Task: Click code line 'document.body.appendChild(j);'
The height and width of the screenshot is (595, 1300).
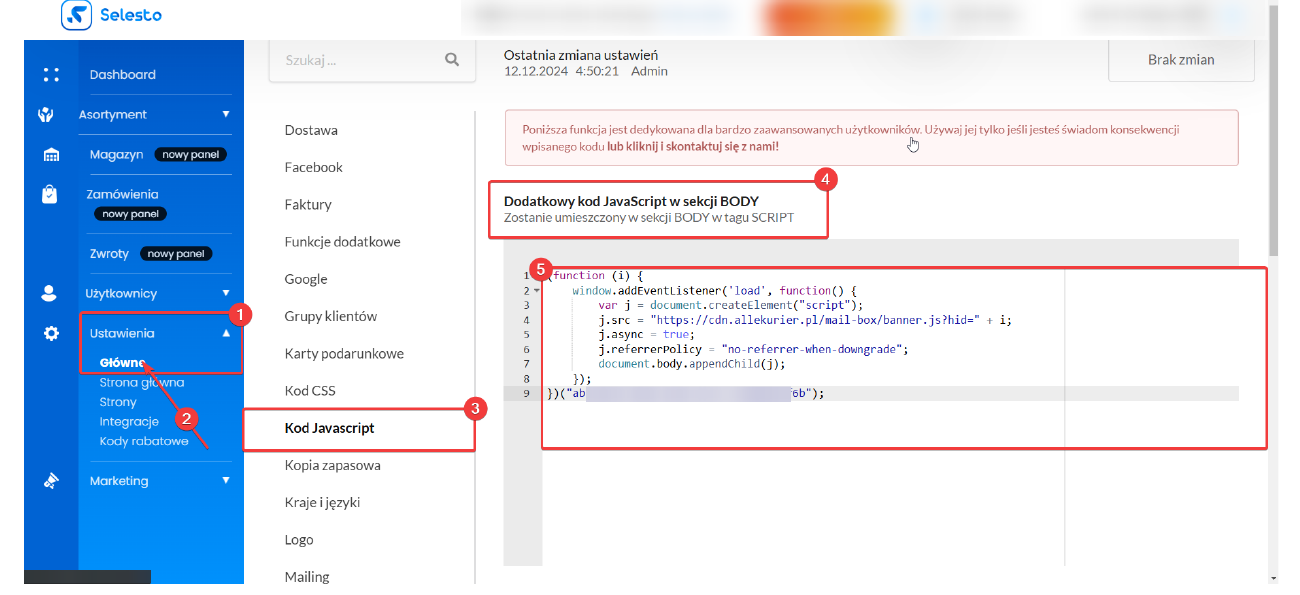Action: point(692,364)
